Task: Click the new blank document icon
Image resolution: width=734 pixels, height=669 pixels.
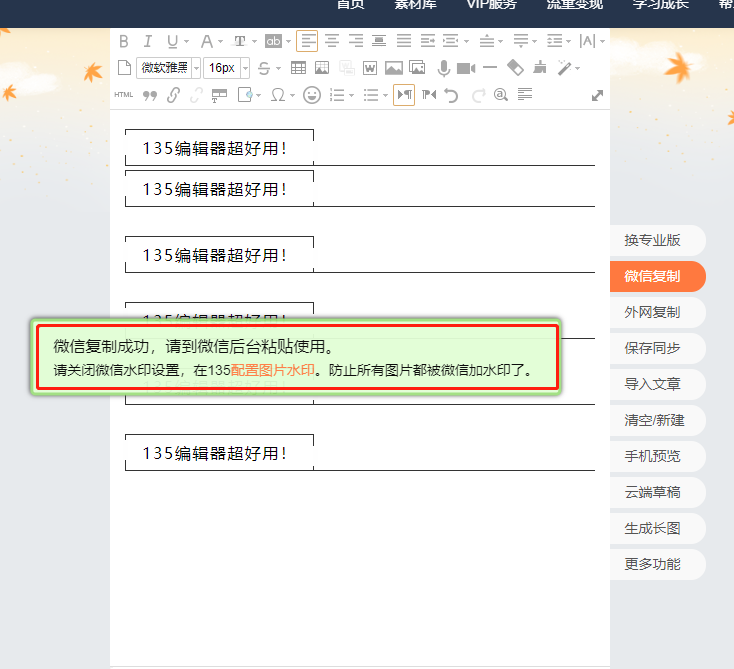Action: pos(124,68)
